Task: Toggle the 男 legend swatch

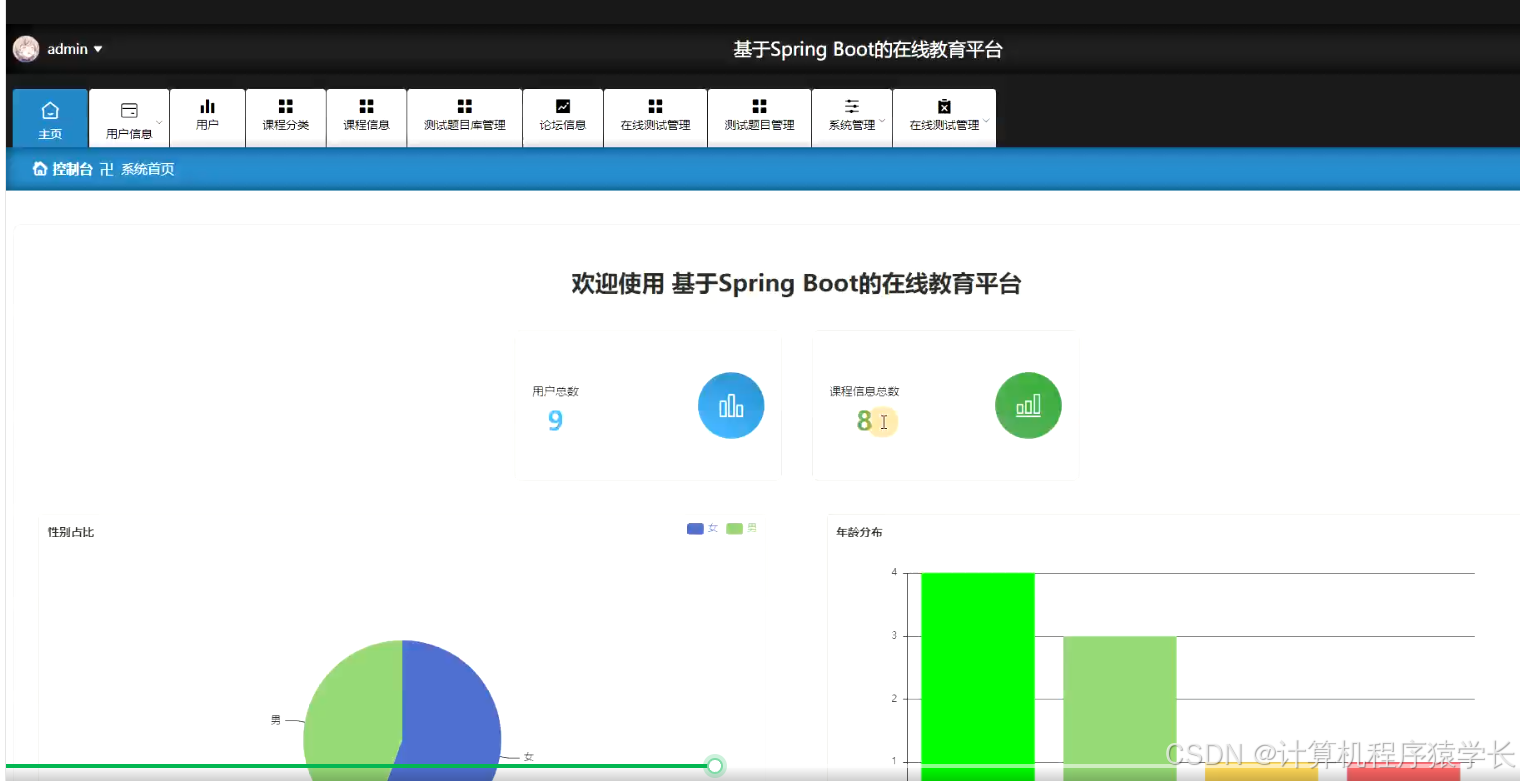Action: pyautogui.click(x=734, y=528)
